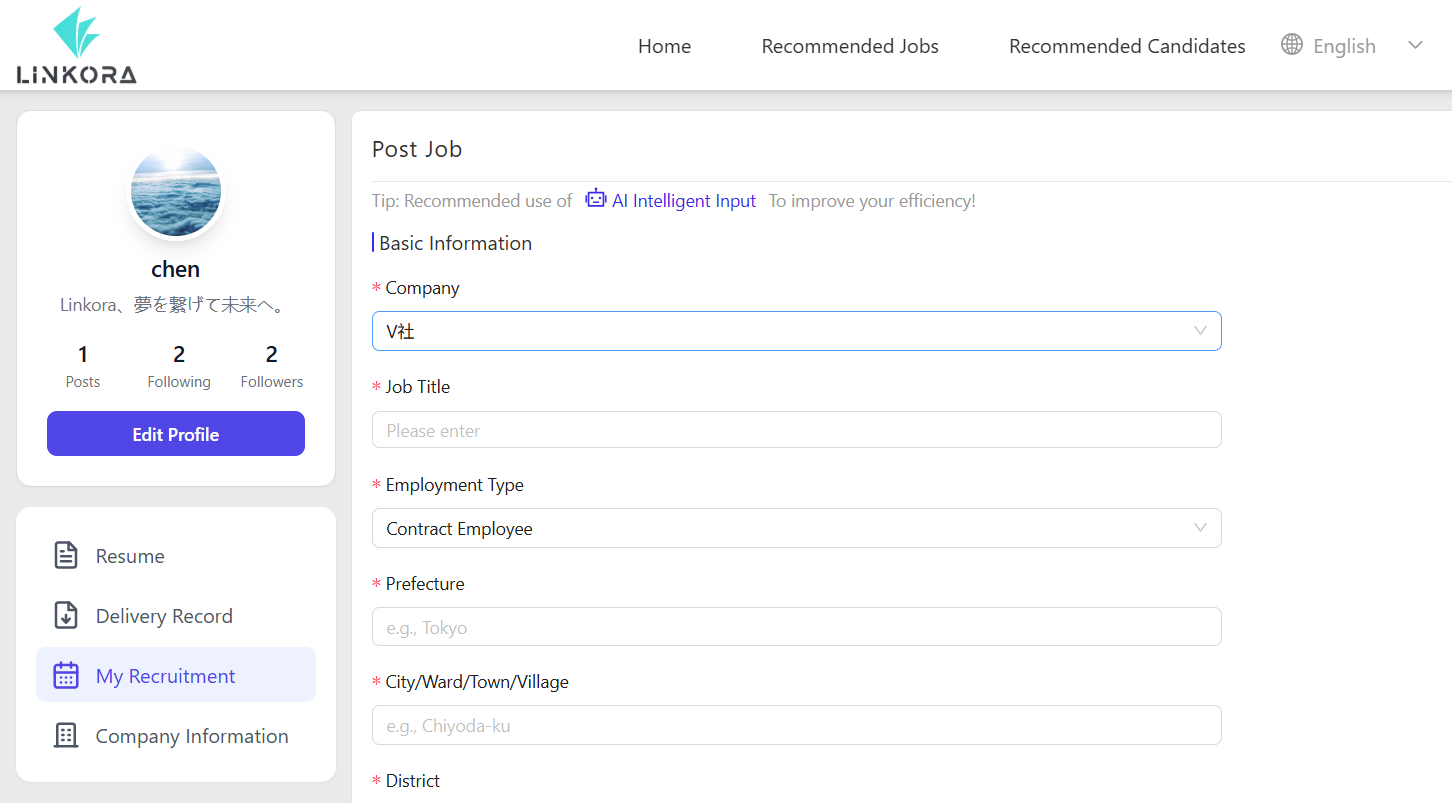Click the globe language icon
1452x803 pixels.
[1292, 45]
